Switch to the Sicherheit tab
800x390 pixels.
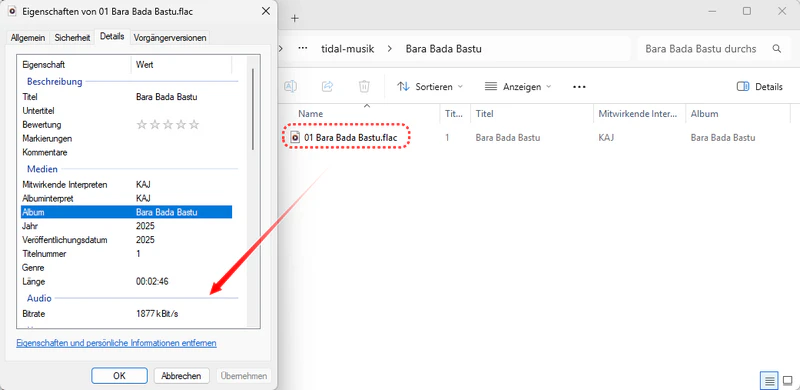[72, 37]
